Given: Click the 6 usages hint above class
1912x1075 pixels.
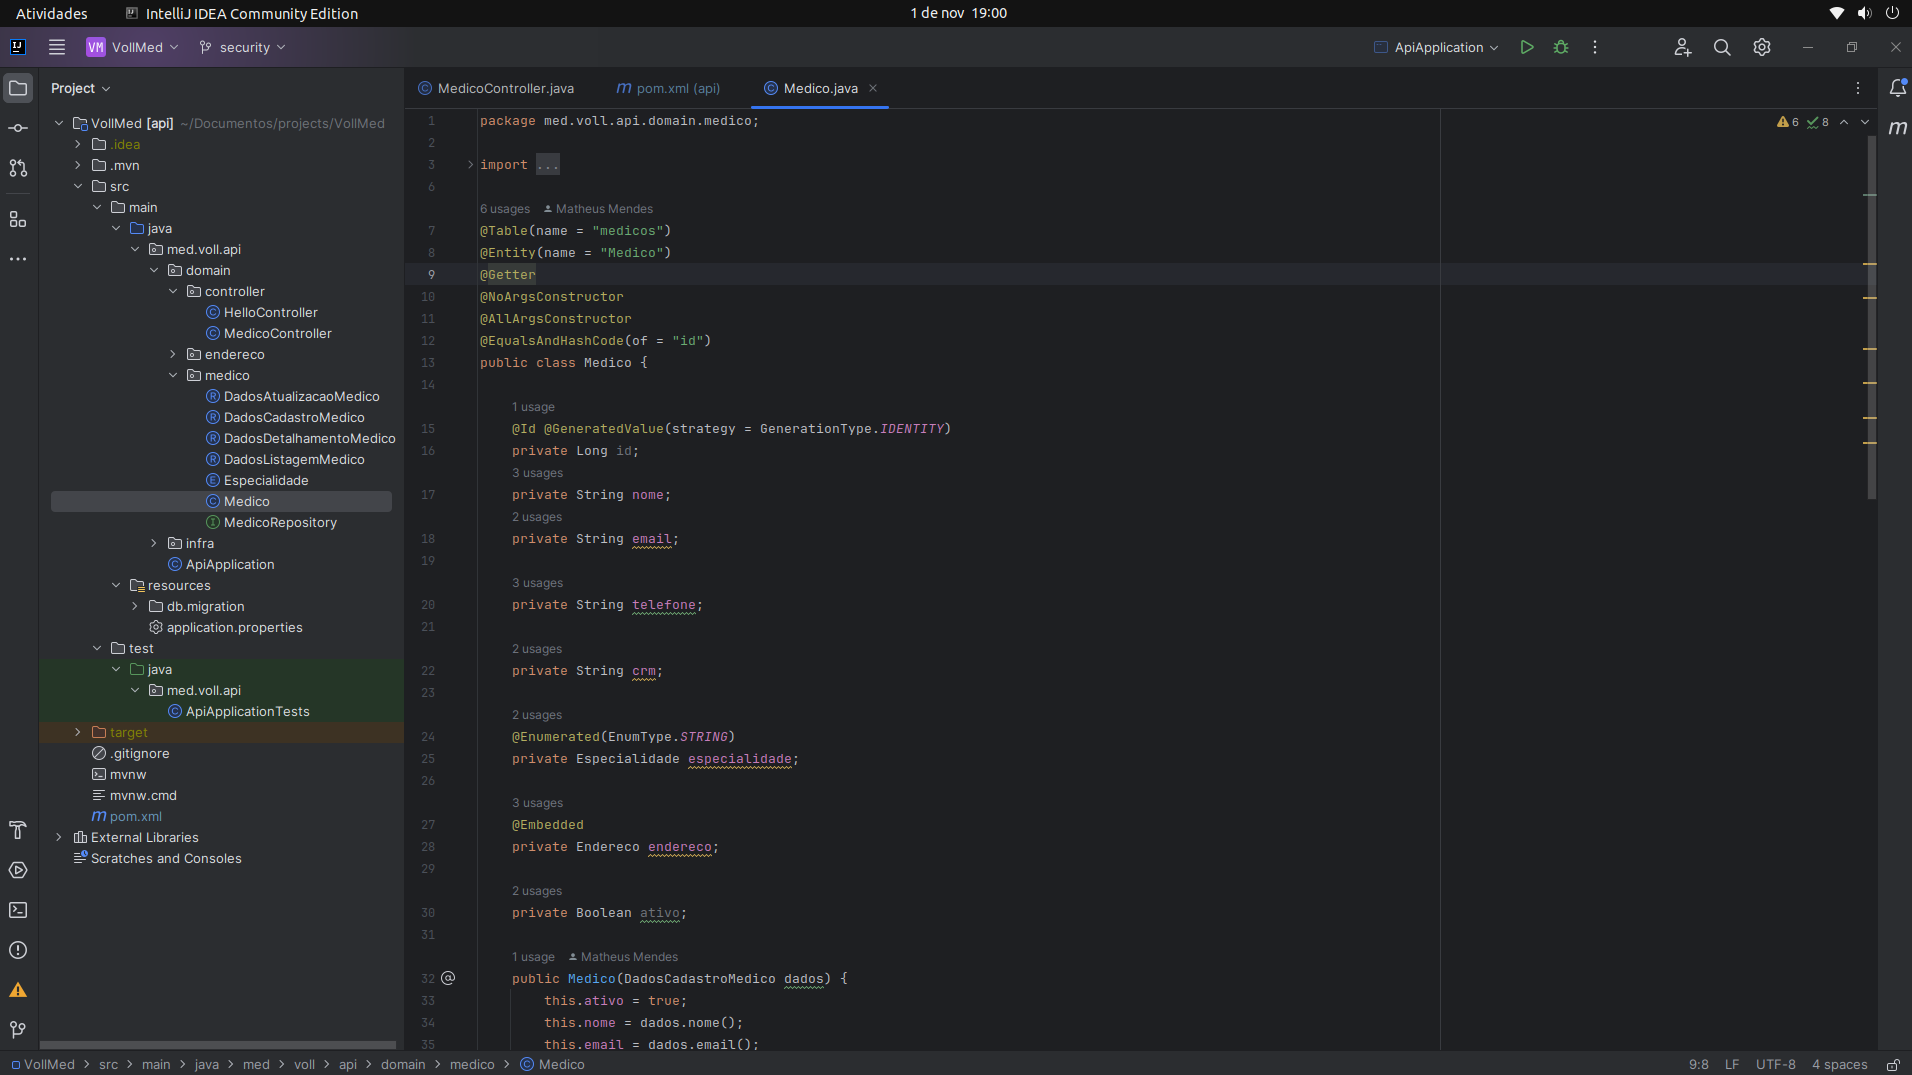Looking at the screenshot, I should pos(505,209).
